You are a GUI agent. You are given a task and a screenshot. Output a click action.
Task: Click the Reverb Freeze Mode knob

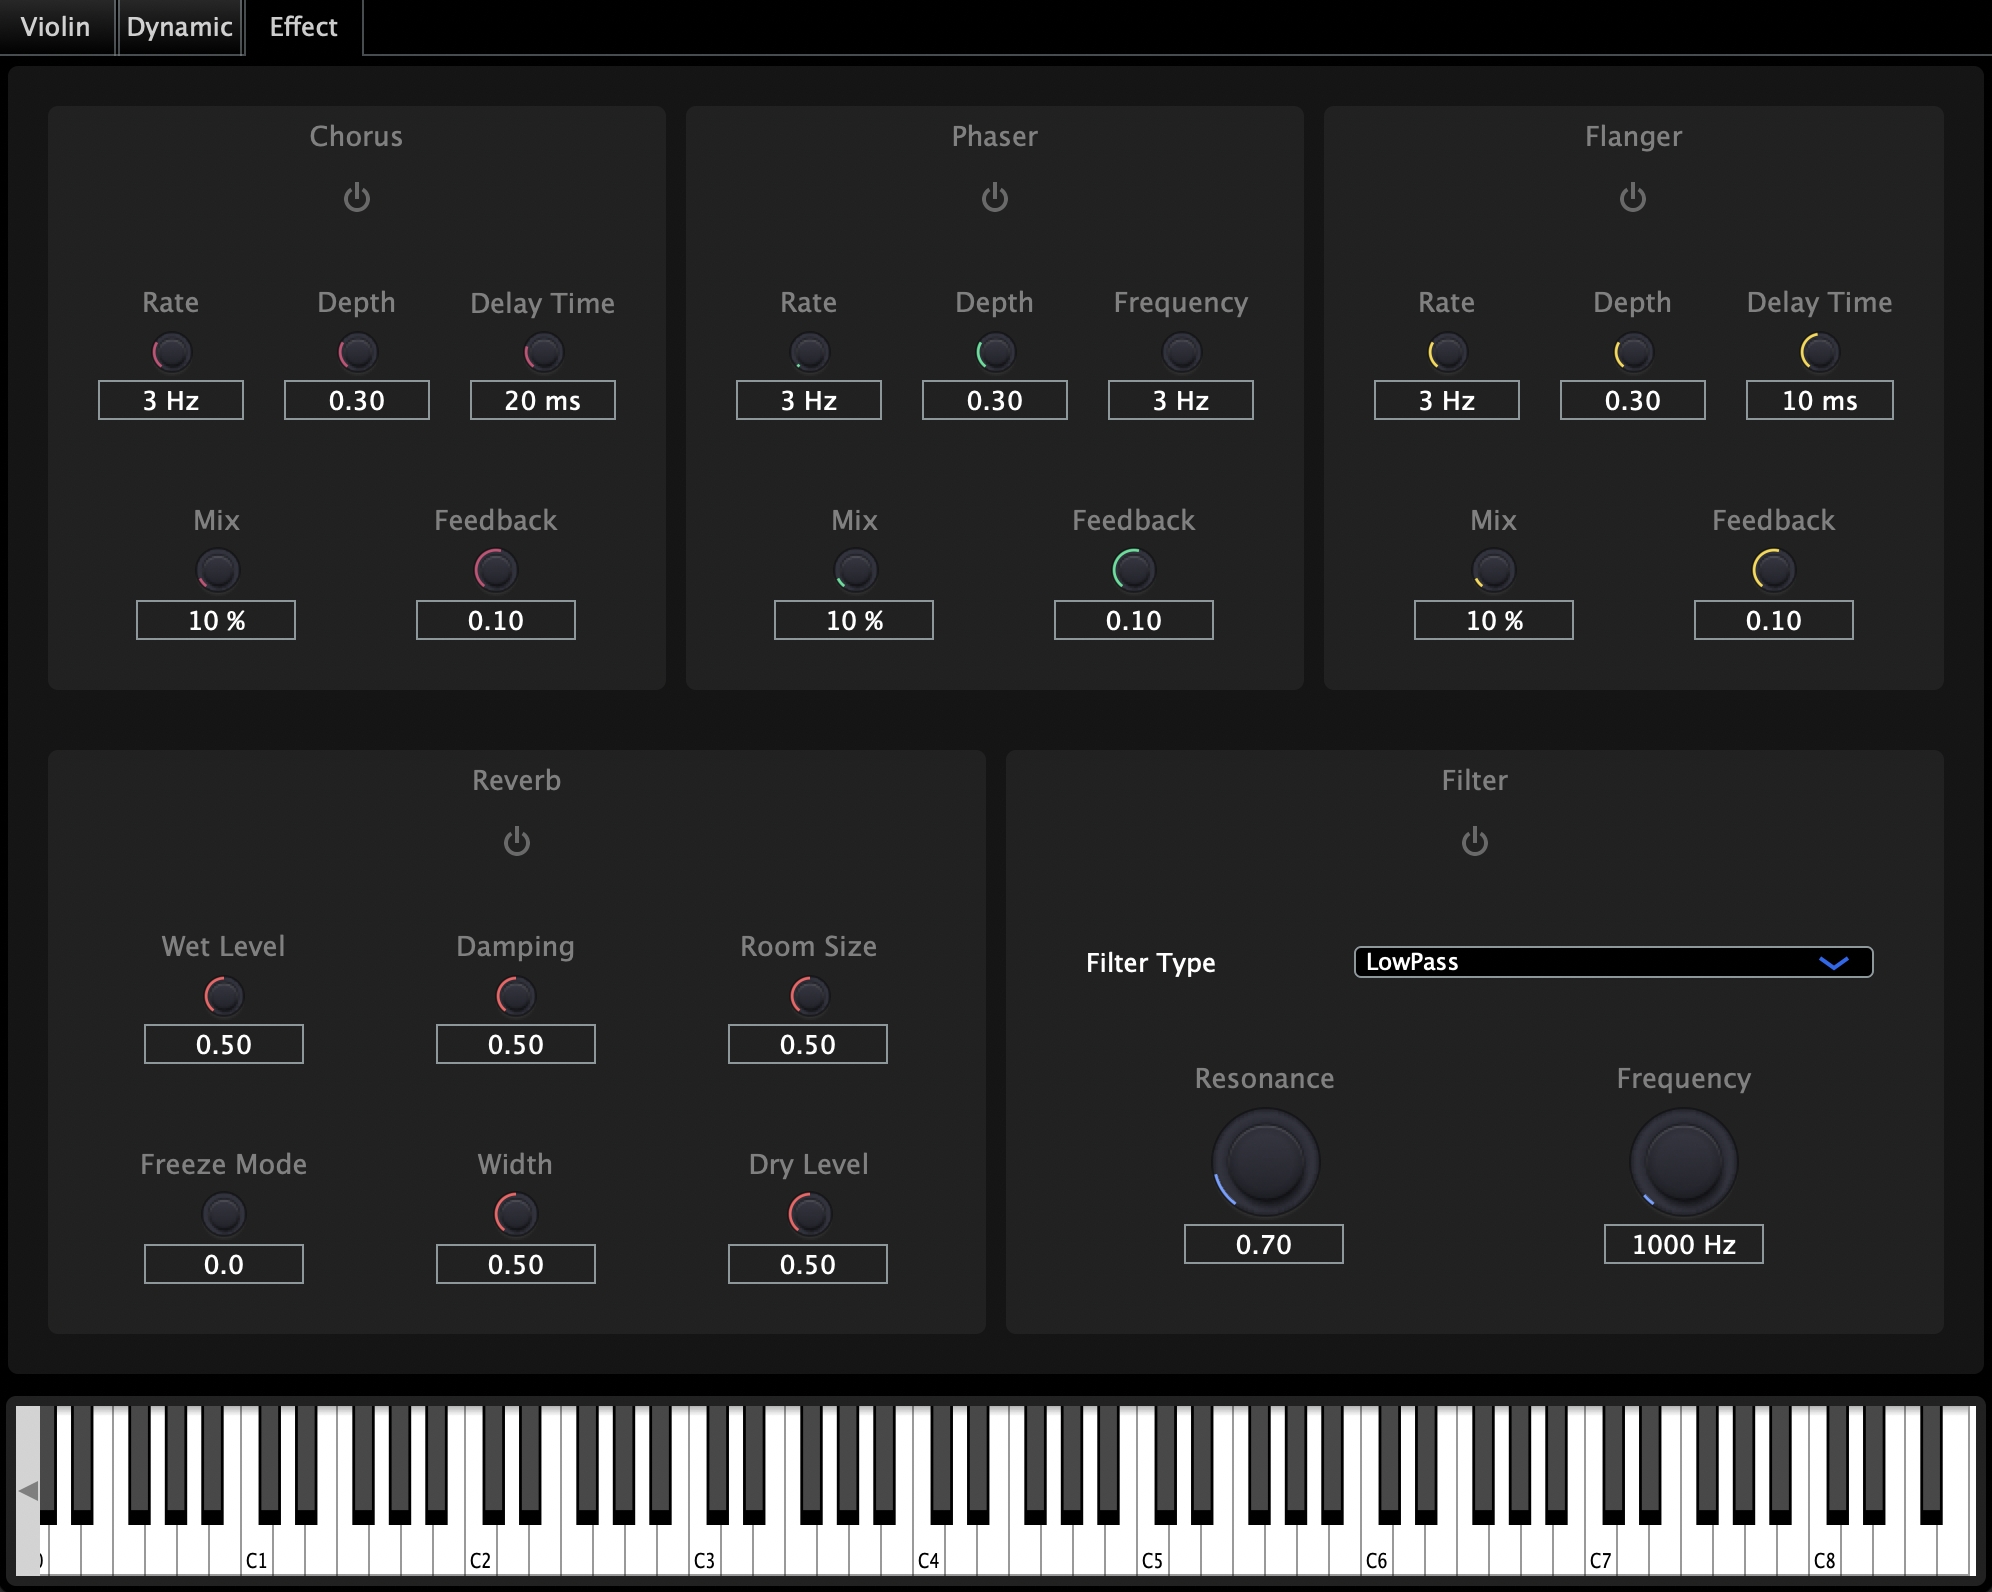coord(223,1214)
